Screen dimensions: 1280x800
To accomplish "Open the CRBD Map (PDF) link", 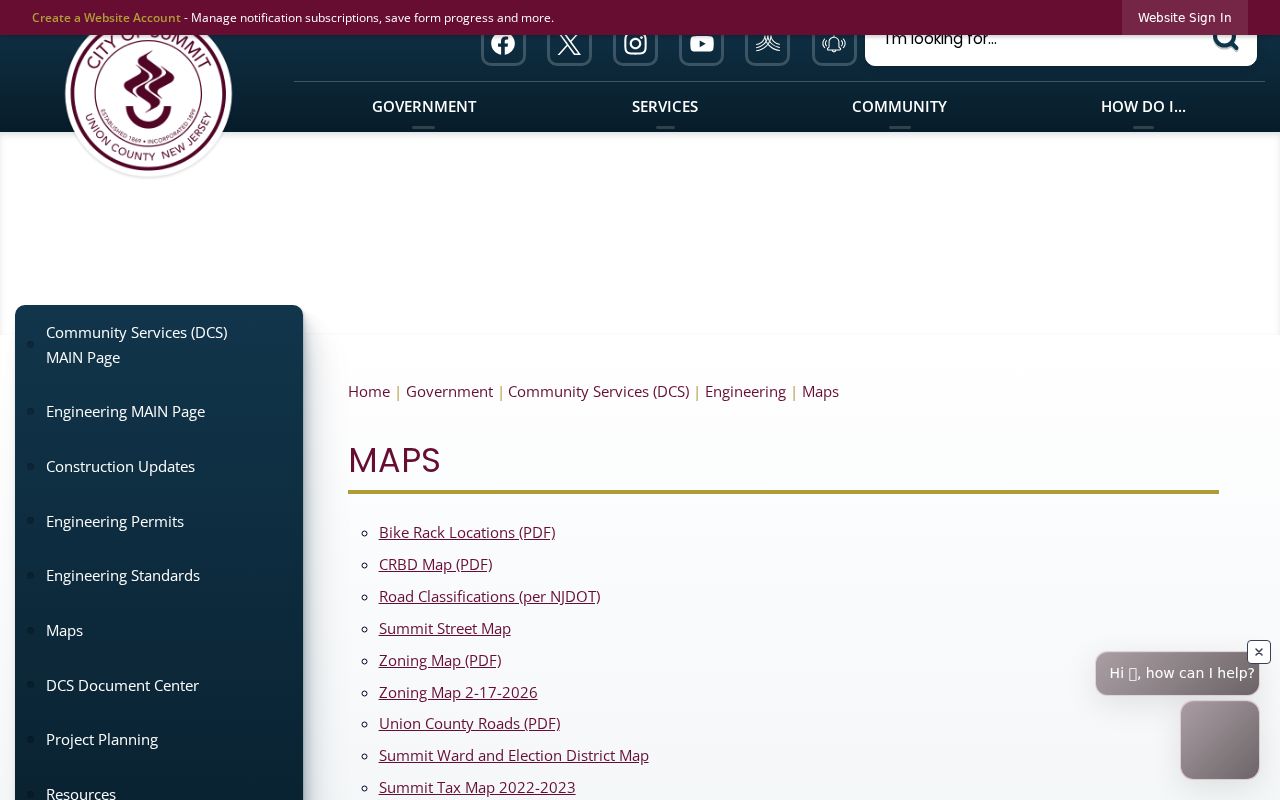I will tap(435, 565).
